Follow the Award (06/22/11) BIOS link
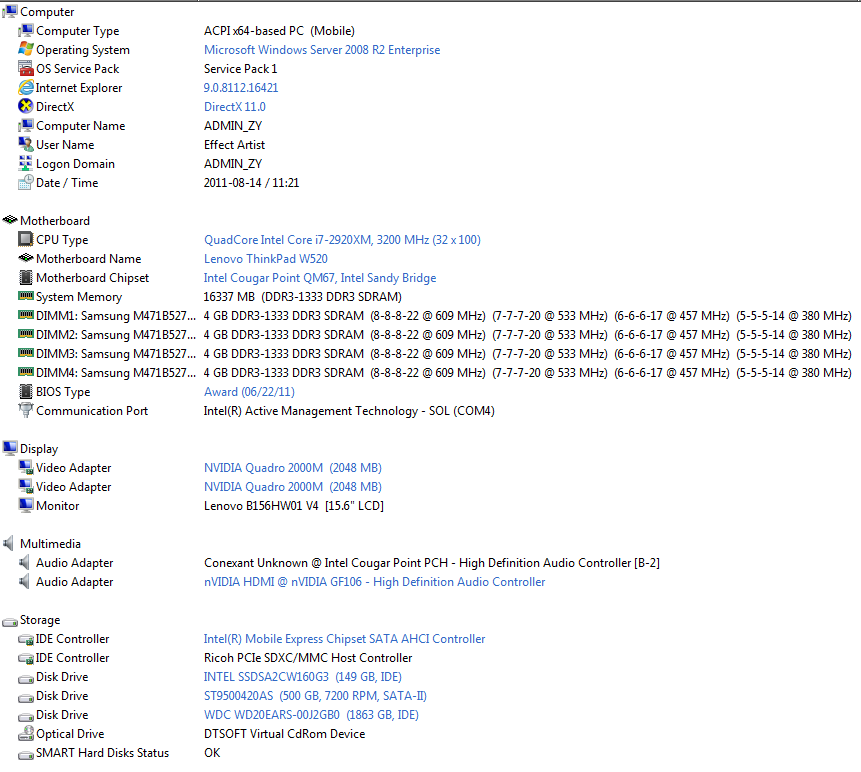The width and height of the screenshot is (861, 772). coord(249,392)
